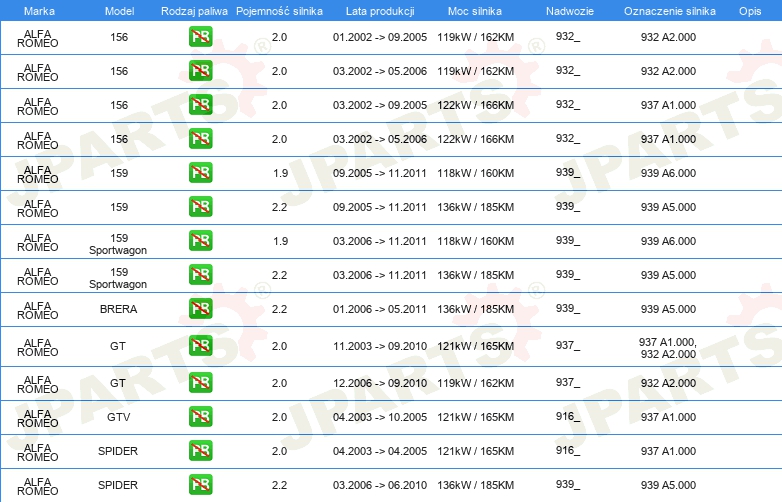782x502 pixels.
Task: Click fuel icon for 159 Sportwagon 1.9 row
Action: (x=200, y=240)
